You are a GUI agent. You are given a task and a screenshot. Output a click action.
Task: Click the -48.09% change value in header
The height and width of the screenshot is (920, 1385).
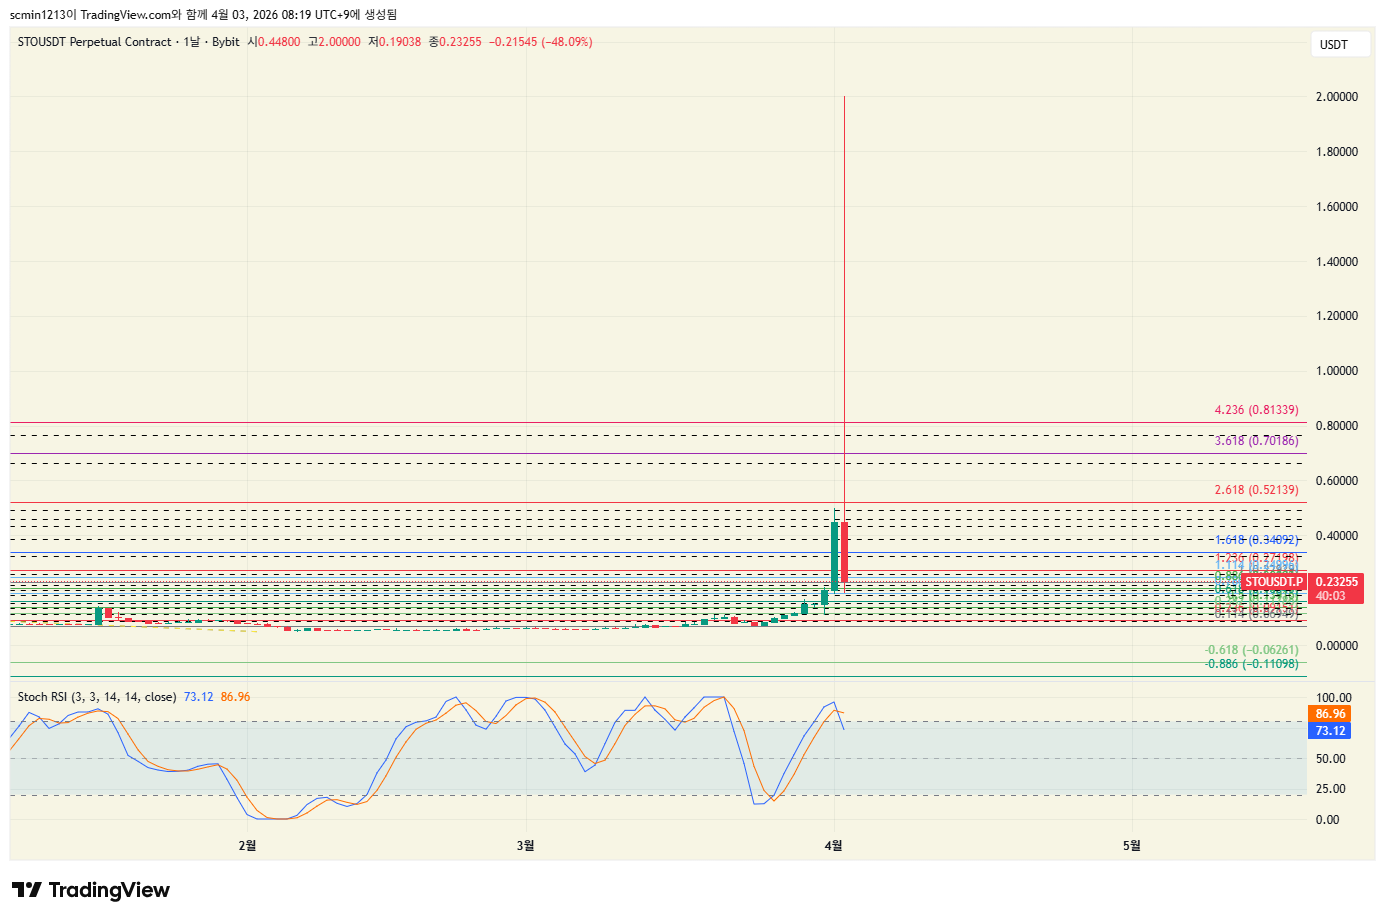coord(567,42)
